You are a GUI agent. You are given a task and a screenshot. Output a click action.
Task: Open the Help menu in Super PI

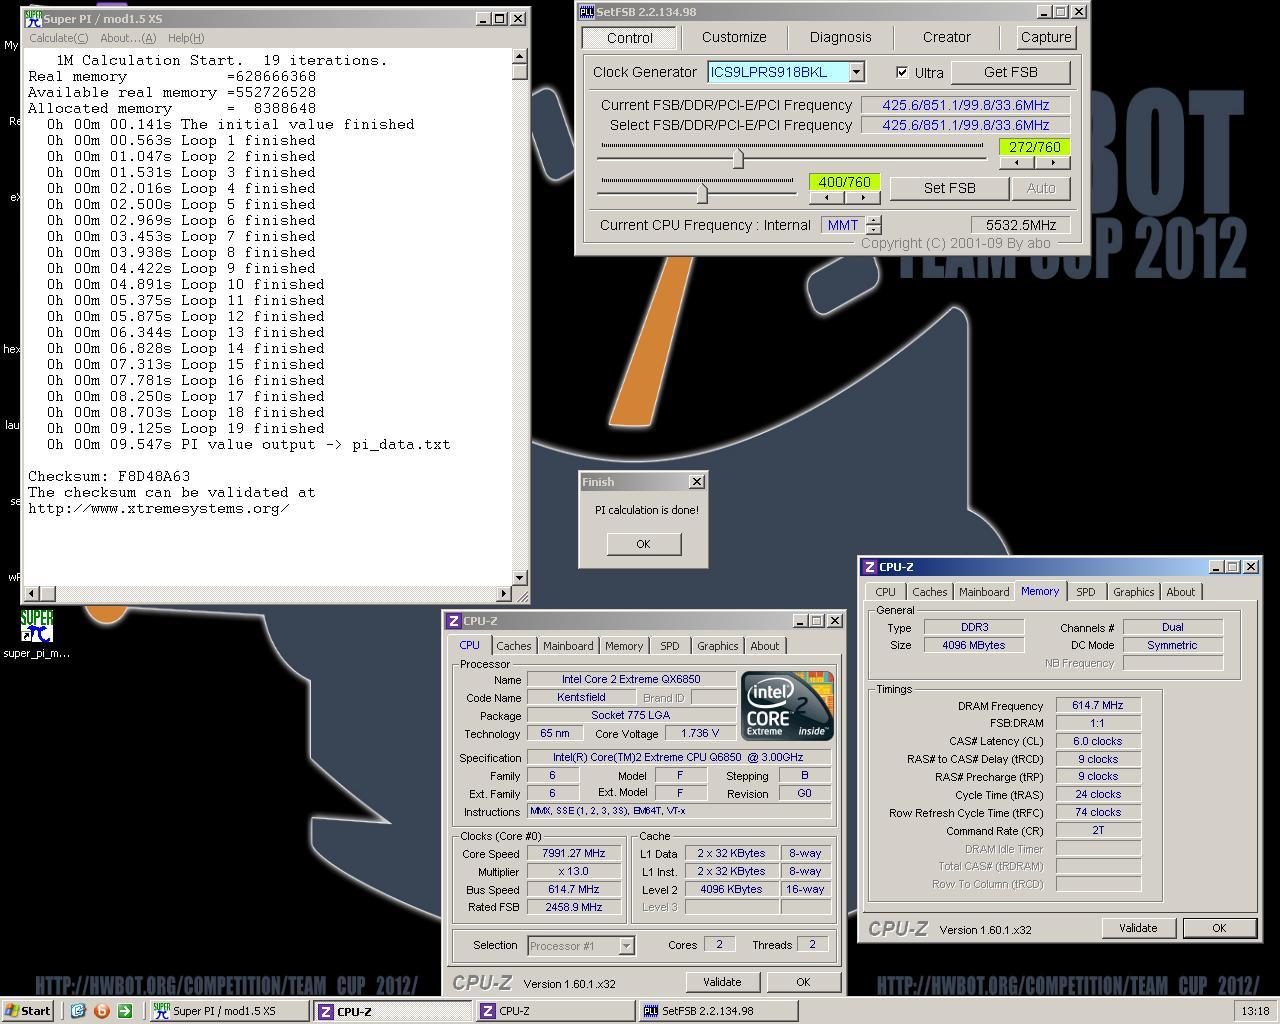pos(186,38)
